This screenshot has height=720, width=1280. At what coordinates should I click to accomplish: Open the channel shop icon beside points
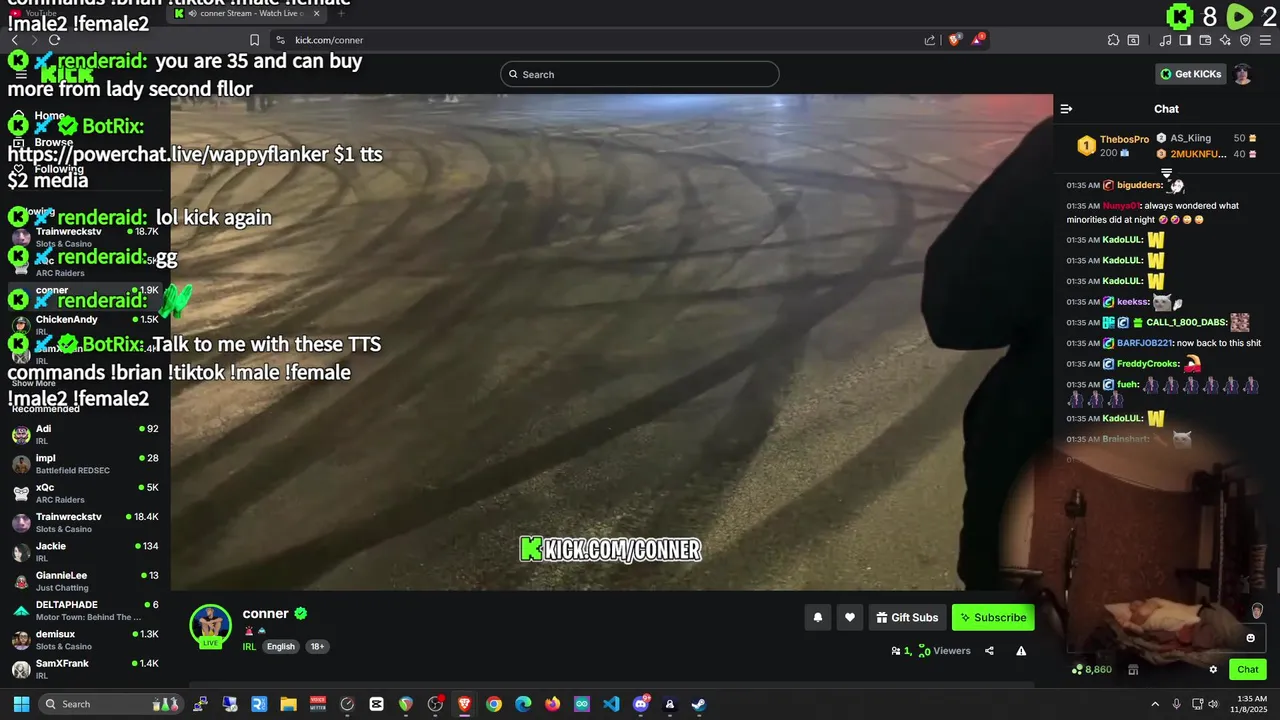pyautogui.click(x=1133, y=670)
